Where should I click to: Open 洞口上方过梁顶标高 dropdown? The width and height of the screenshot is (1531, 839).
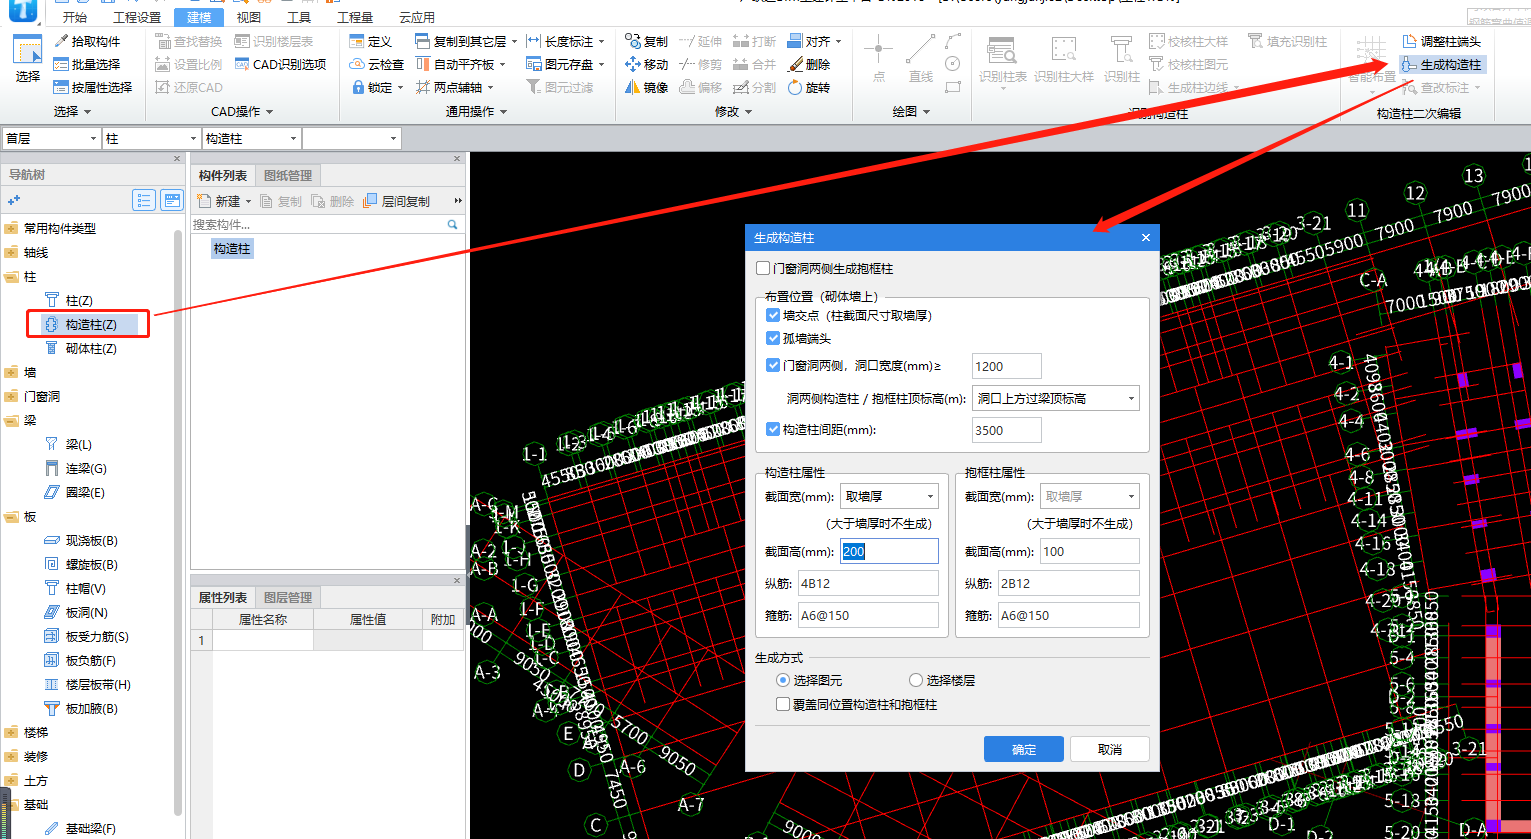point(1056,398)
